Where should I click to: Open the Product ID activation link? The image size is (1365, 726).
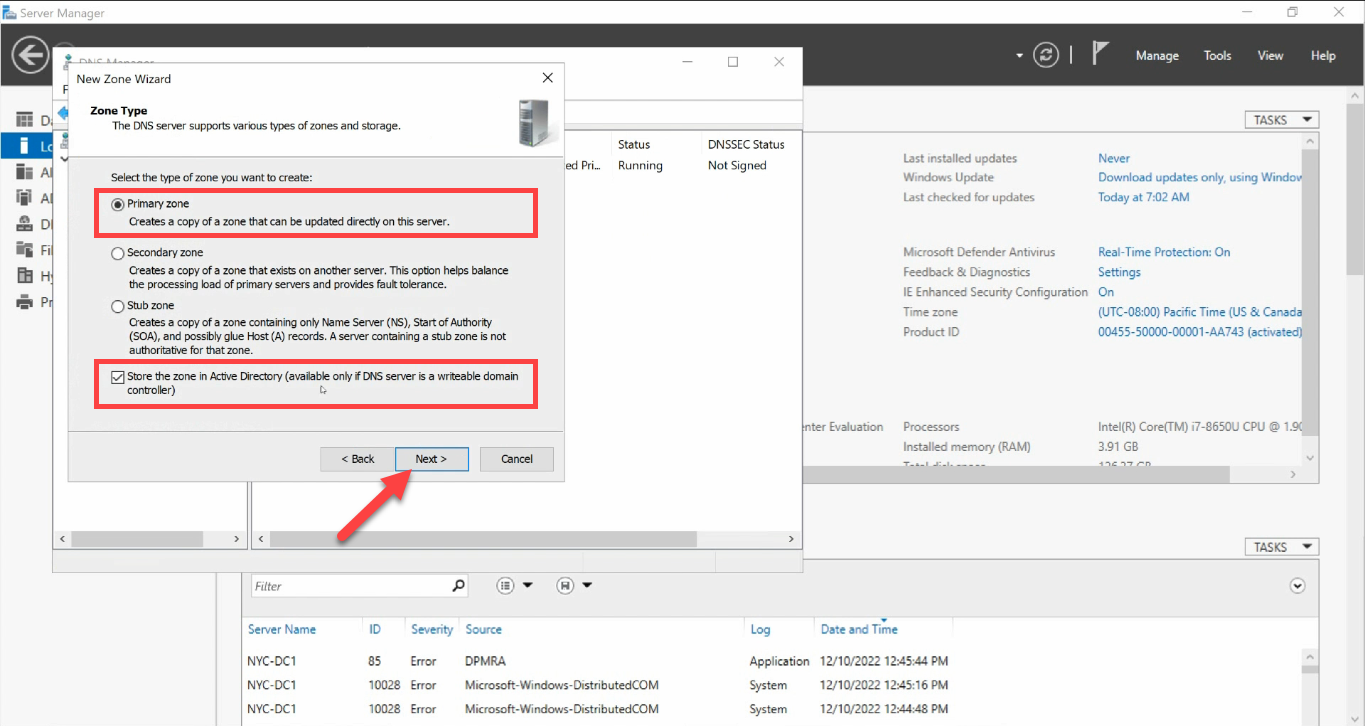point(1200,332)
